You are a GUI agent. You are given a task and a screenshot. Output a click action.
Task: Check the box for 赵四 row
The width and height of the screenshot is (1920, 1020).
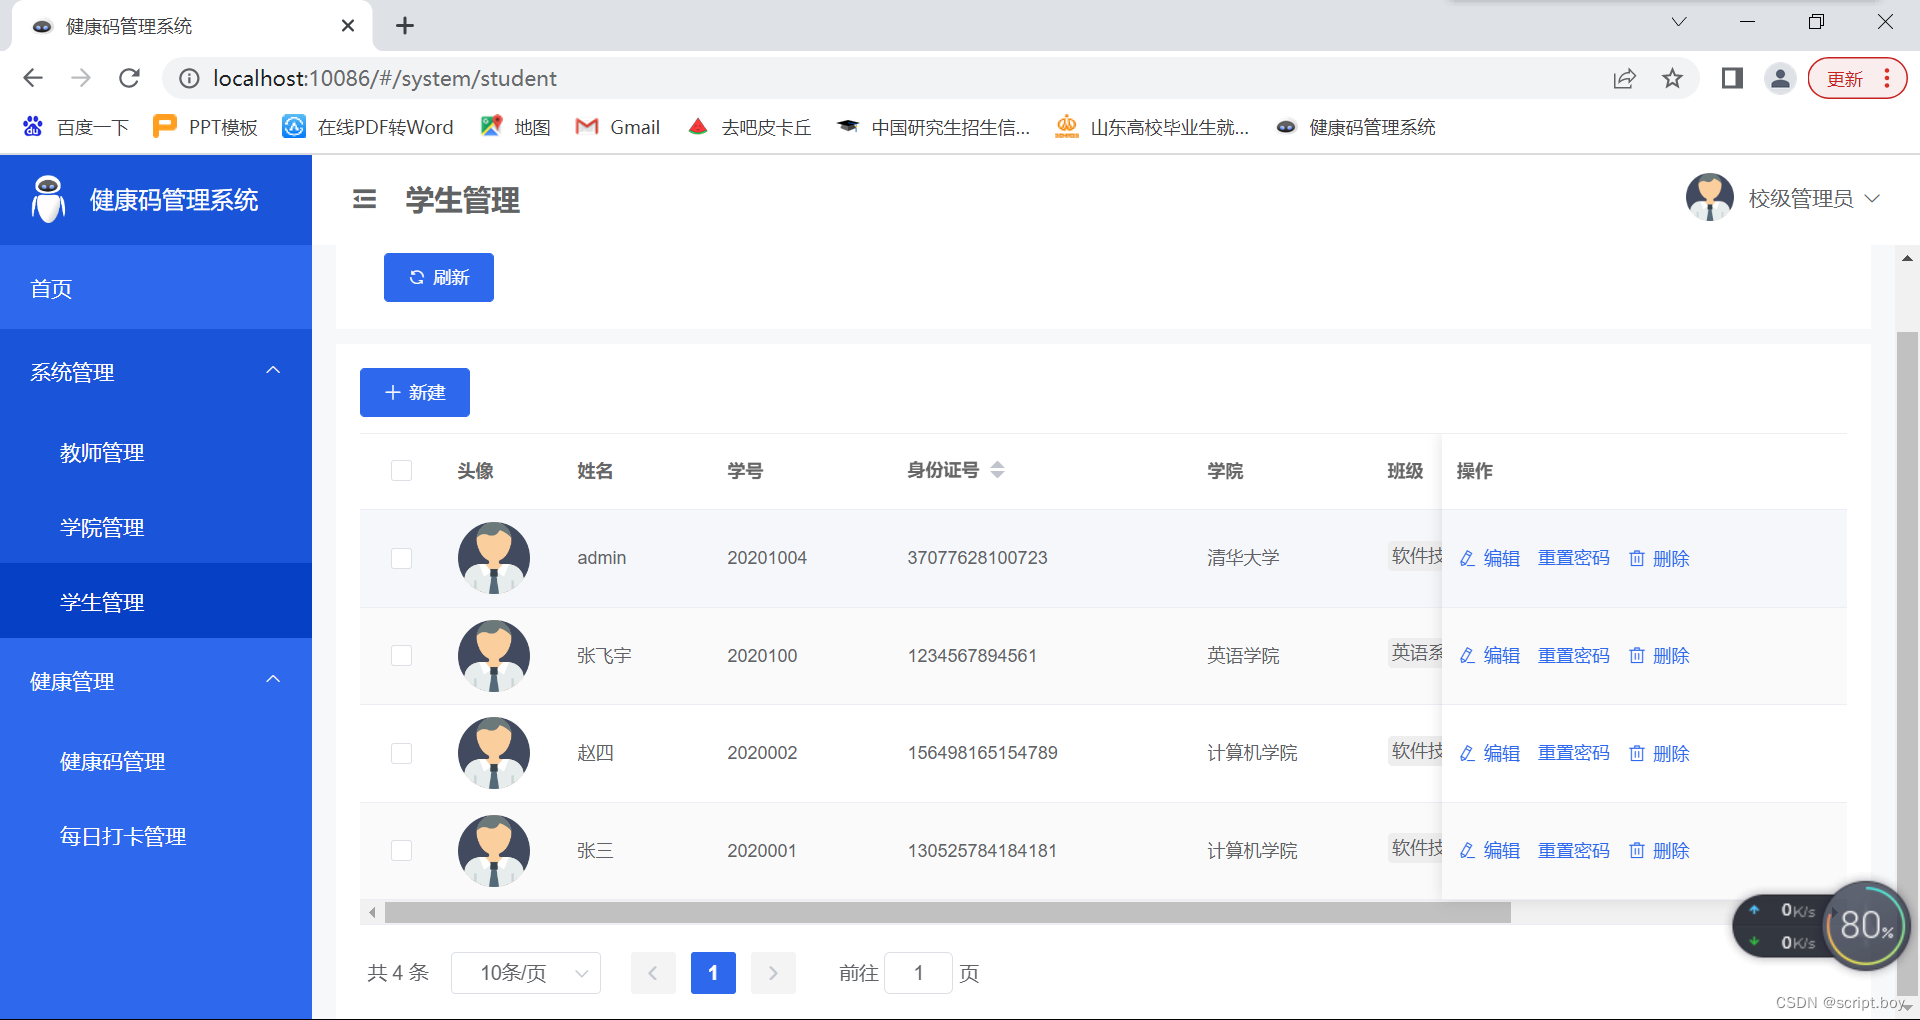click(x=401, y=753)
